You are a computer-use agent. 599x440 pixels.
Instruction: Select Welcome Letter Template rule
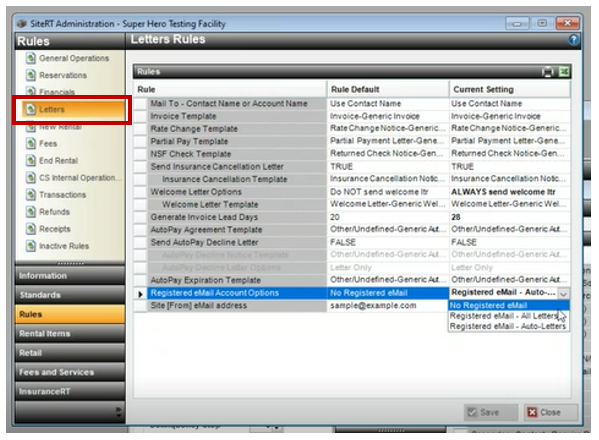[237, 204]
